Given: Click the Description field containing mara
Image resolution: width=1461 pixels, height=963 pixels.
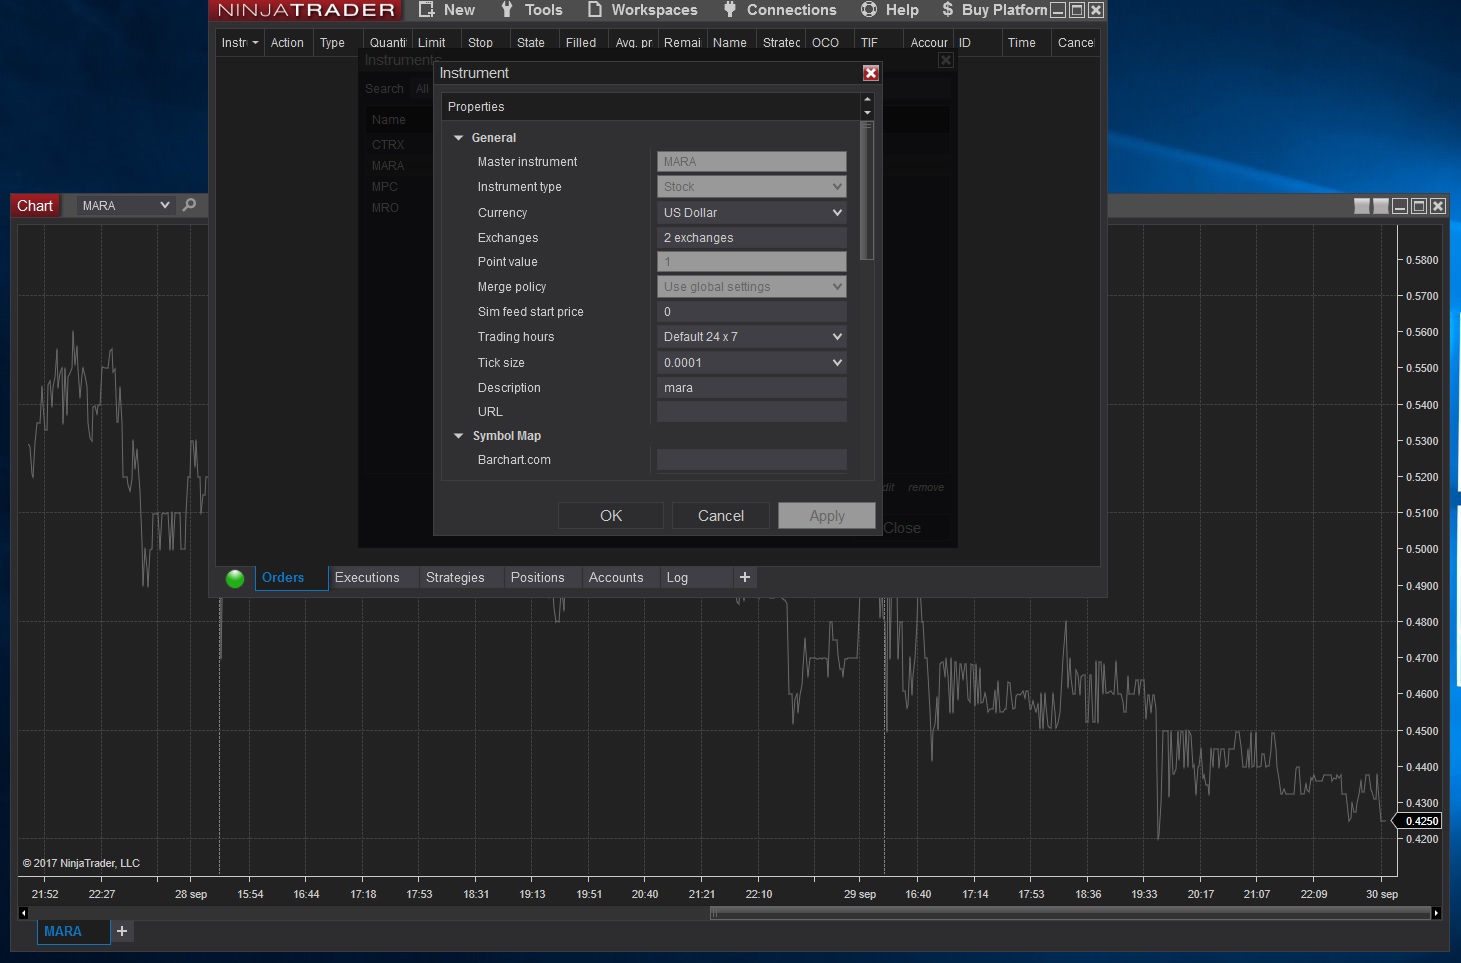Looking at the screenshot, I should coord(752,388).
